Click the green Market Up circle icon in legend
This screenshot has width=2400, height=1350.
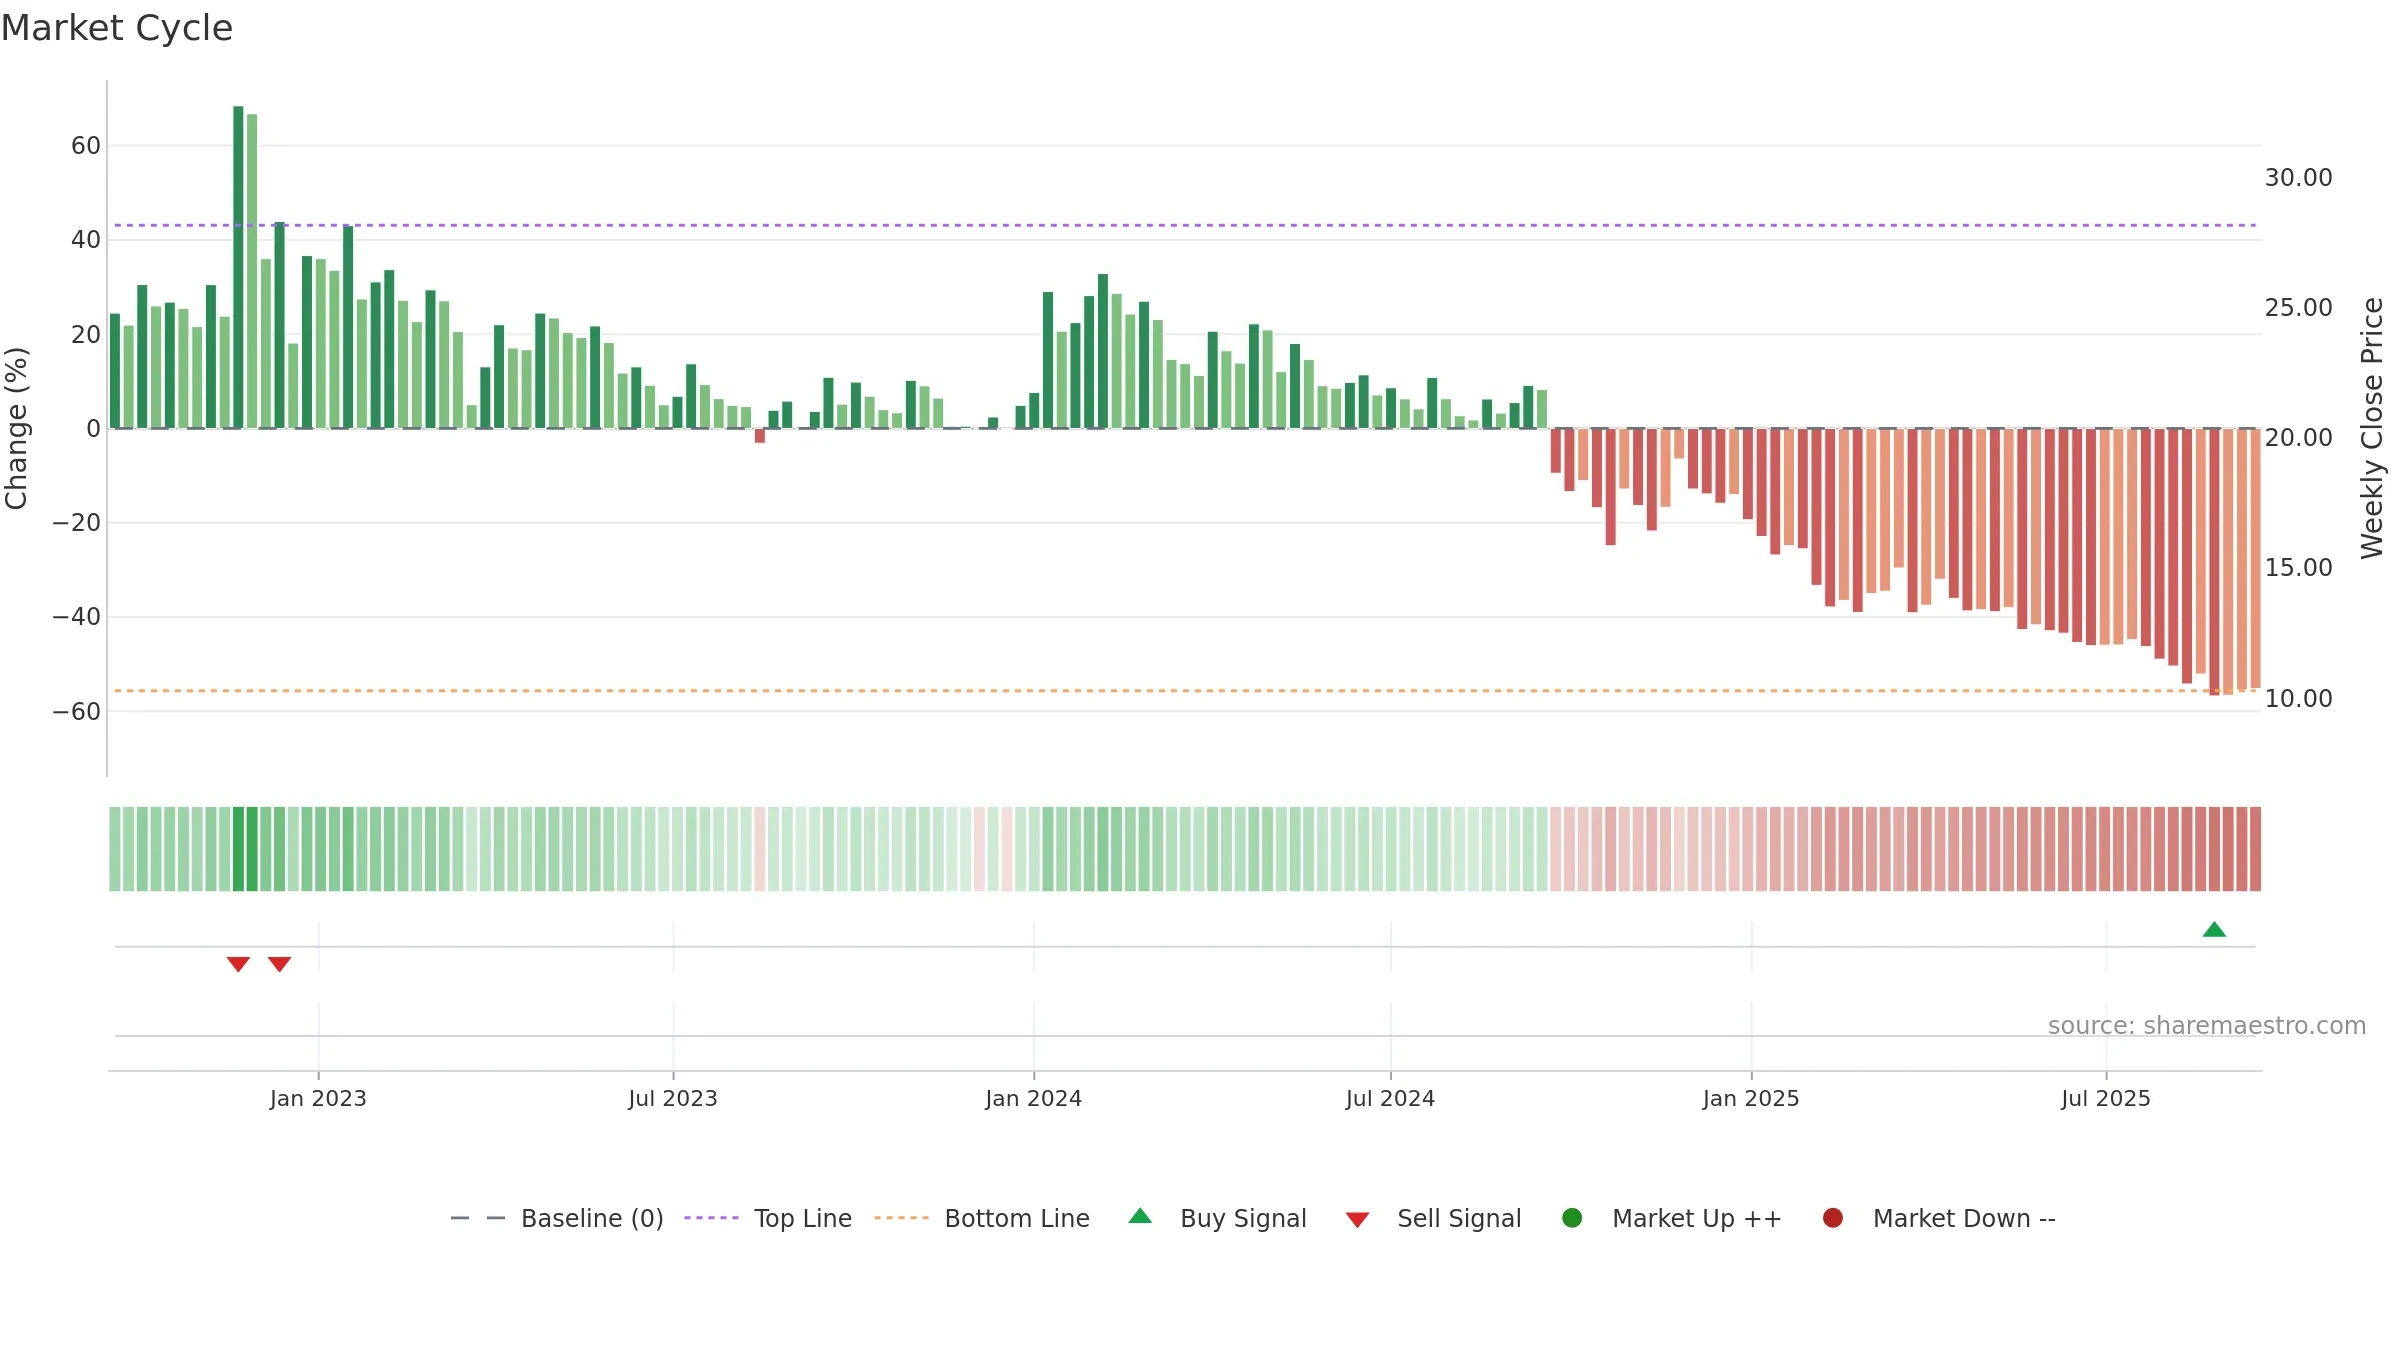(x=1572, y=1218)
